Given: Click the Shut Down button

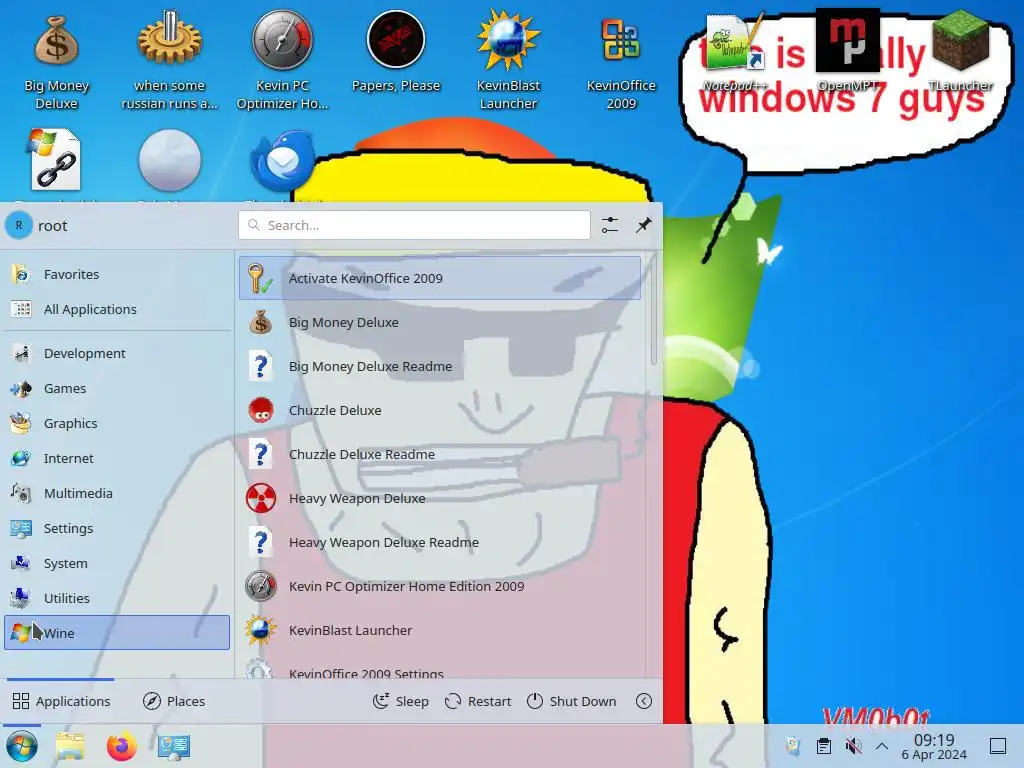Looking at the screenshot, I should 571,701.
